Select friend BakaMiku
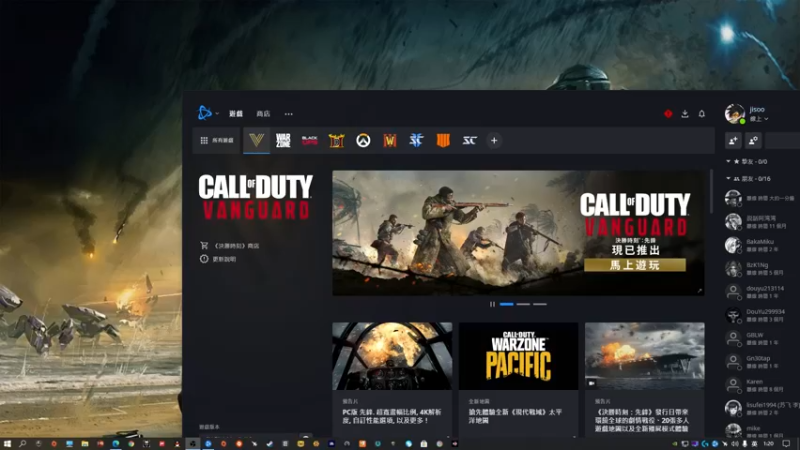The height and width of the screenshot is (450, 800). coord(760,245)
